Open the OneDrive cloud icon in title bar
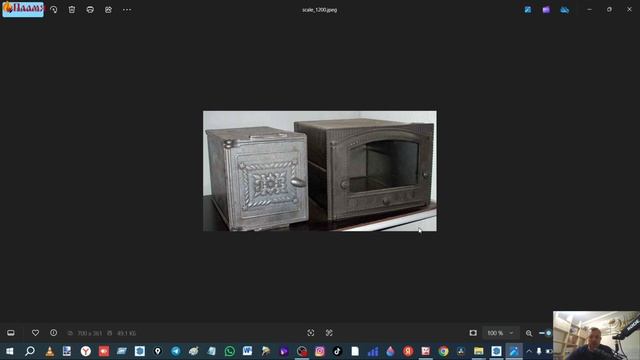 pos(564,9)
